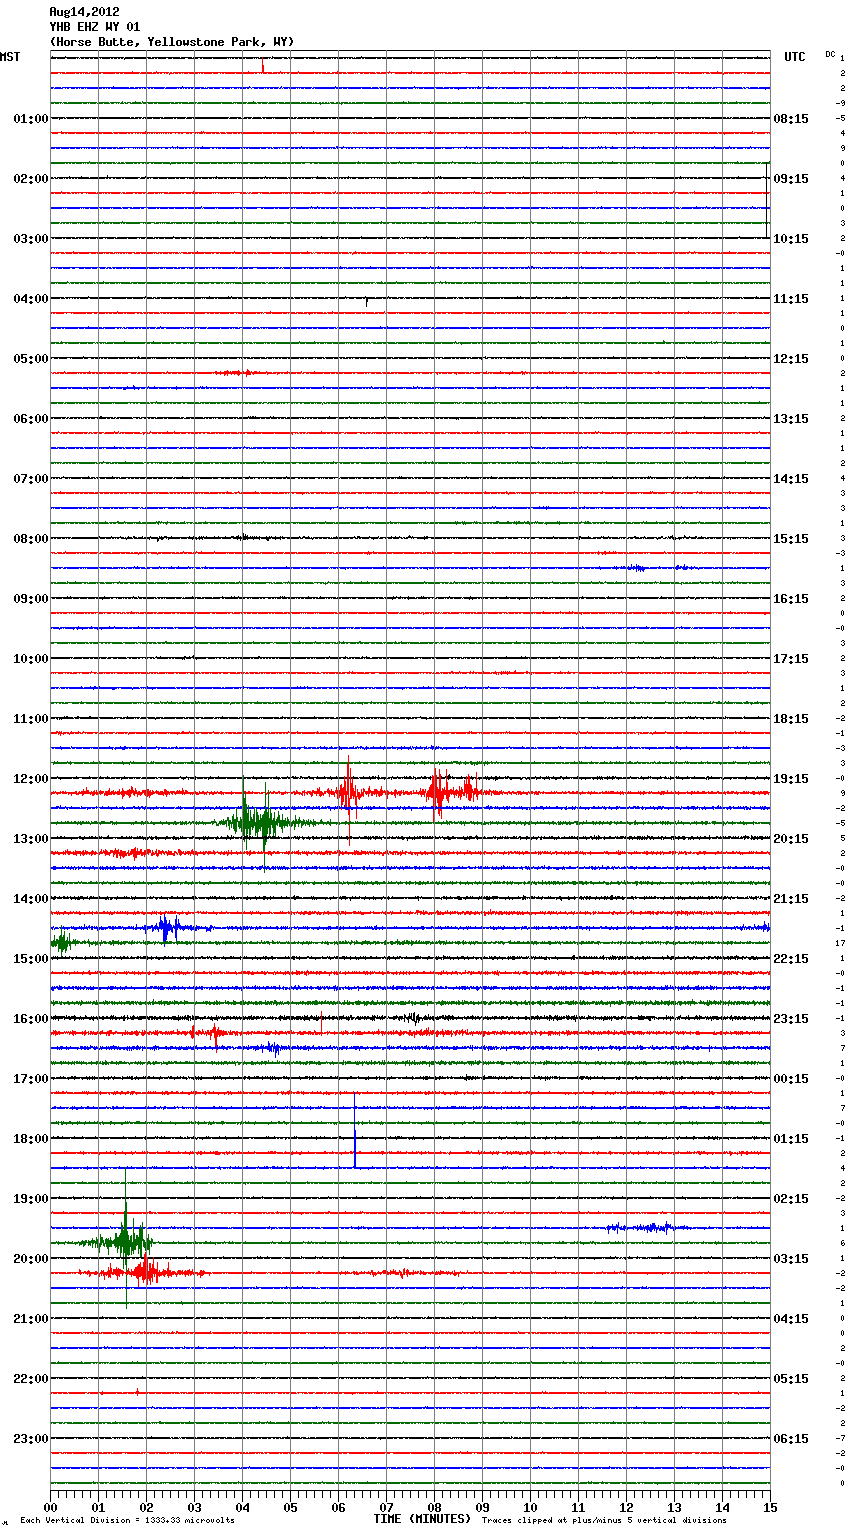This screenshot has width=850, height=1534.
Task: Click the DC column header
Action: (x=830, y=53)
